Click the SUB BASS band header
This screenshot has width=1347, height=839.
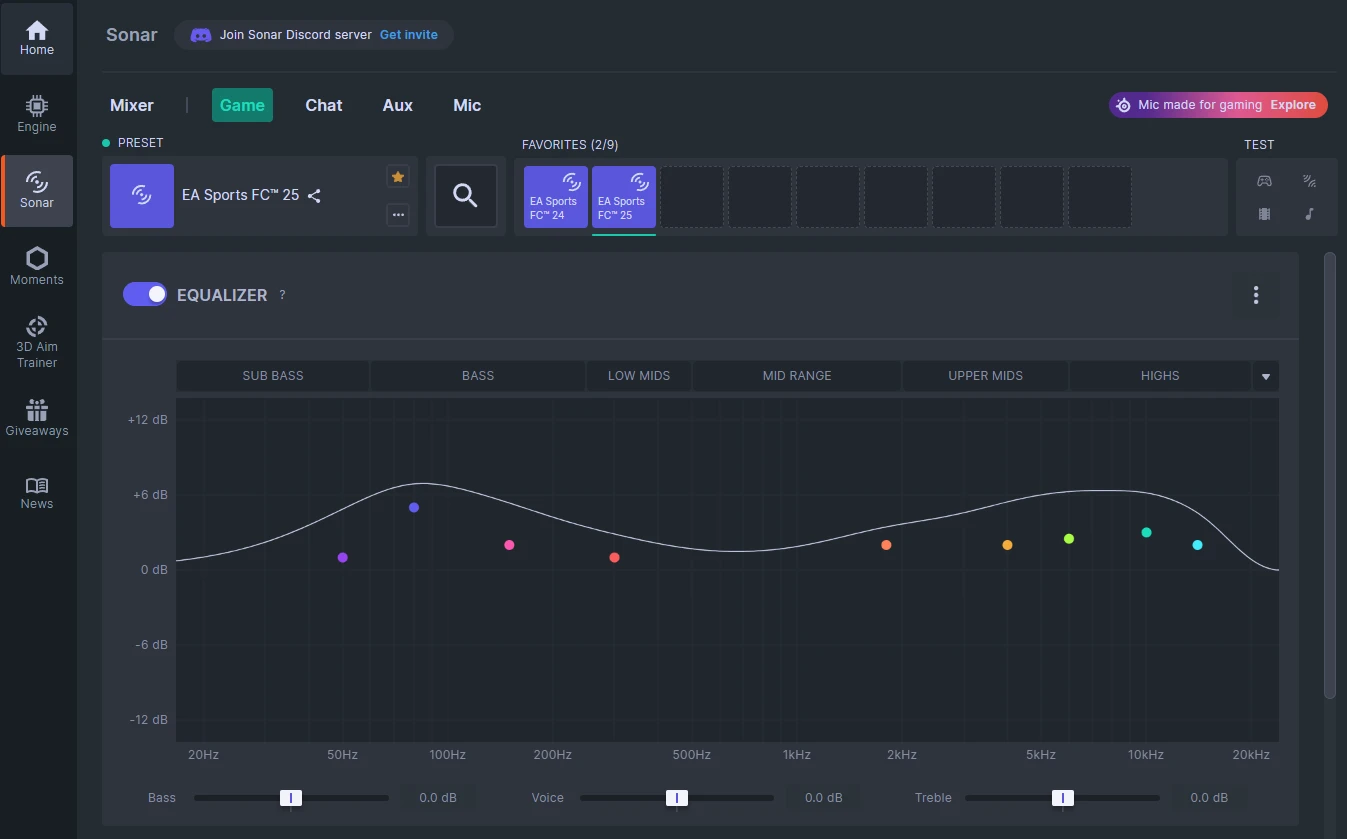point(273,376)
